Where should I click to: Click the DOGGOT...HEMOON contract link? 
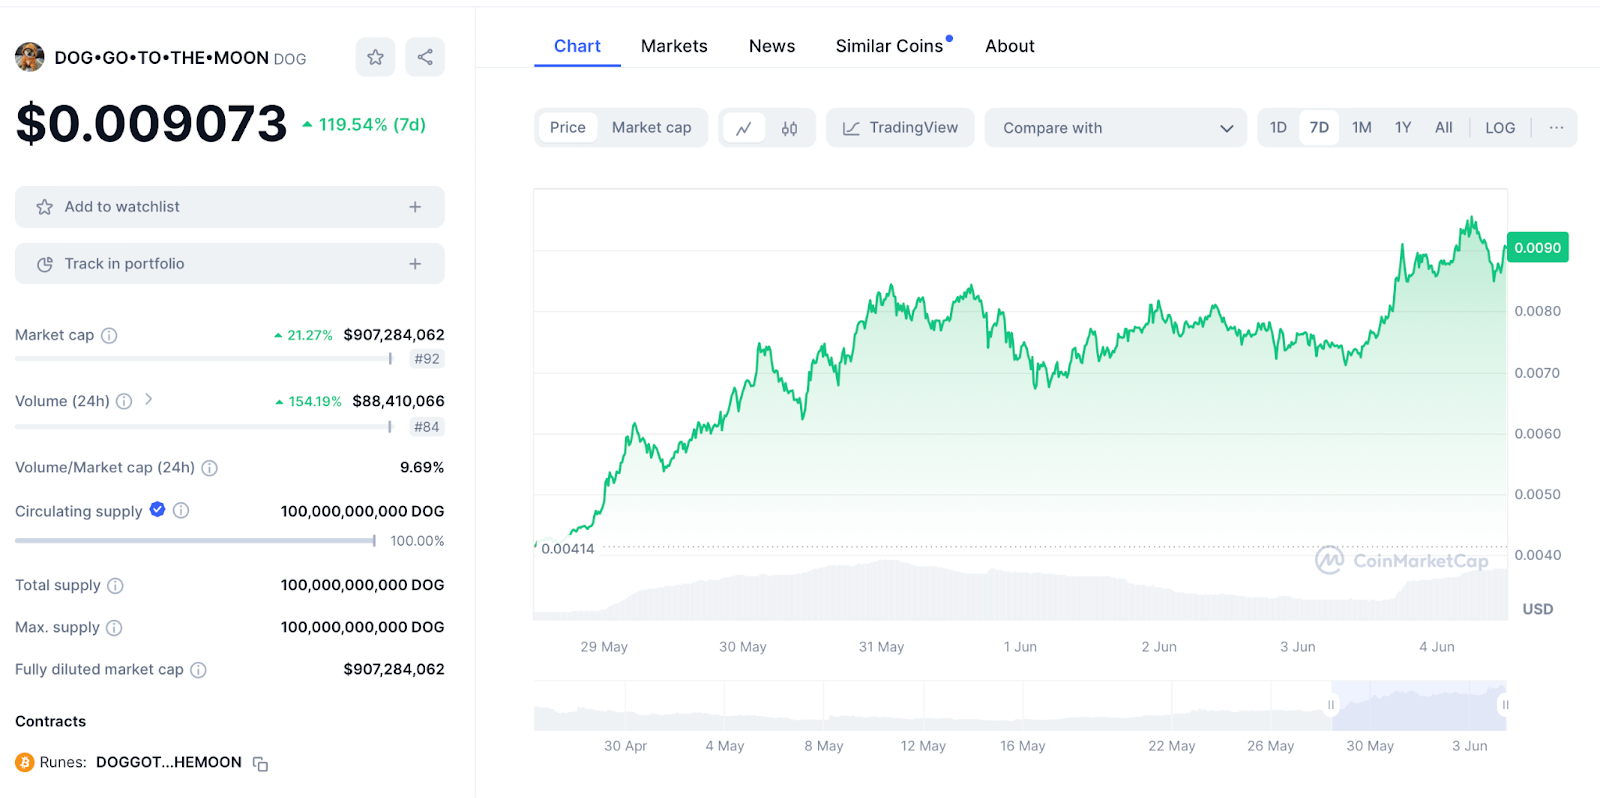click(169, 762)
